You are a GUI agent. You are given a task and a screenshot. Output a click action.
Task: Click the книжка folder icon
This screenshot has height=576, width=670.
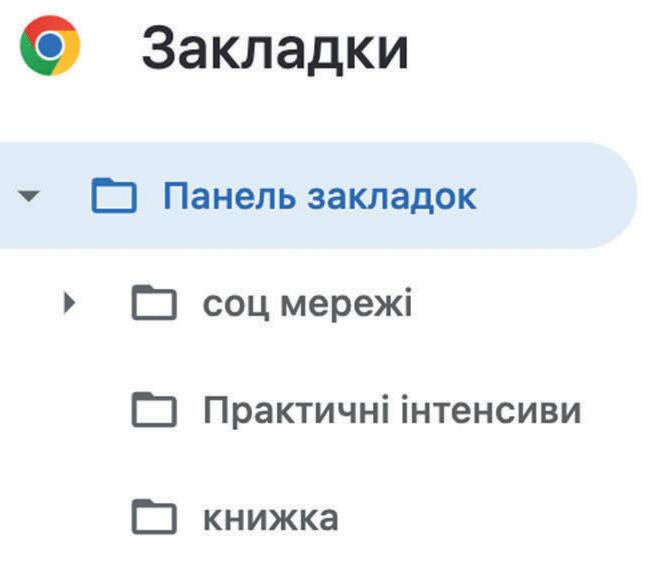153,517
